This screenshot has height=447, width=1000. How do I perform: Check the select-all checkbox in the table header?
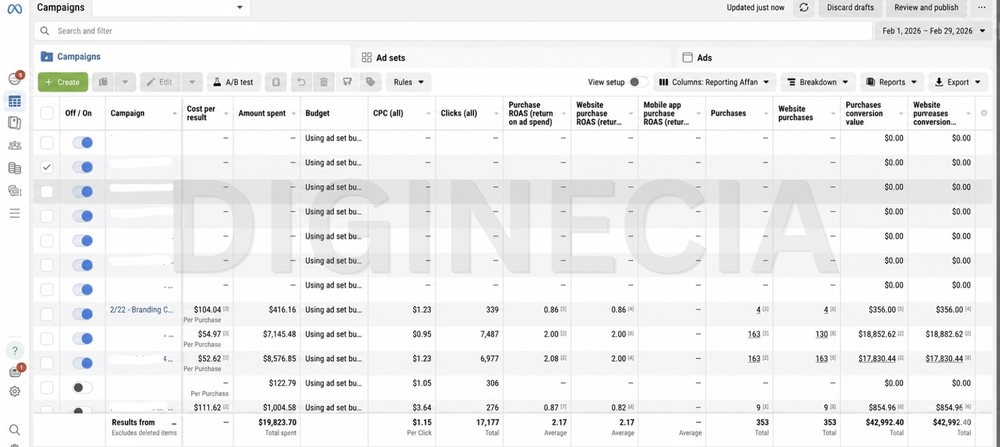47,113
